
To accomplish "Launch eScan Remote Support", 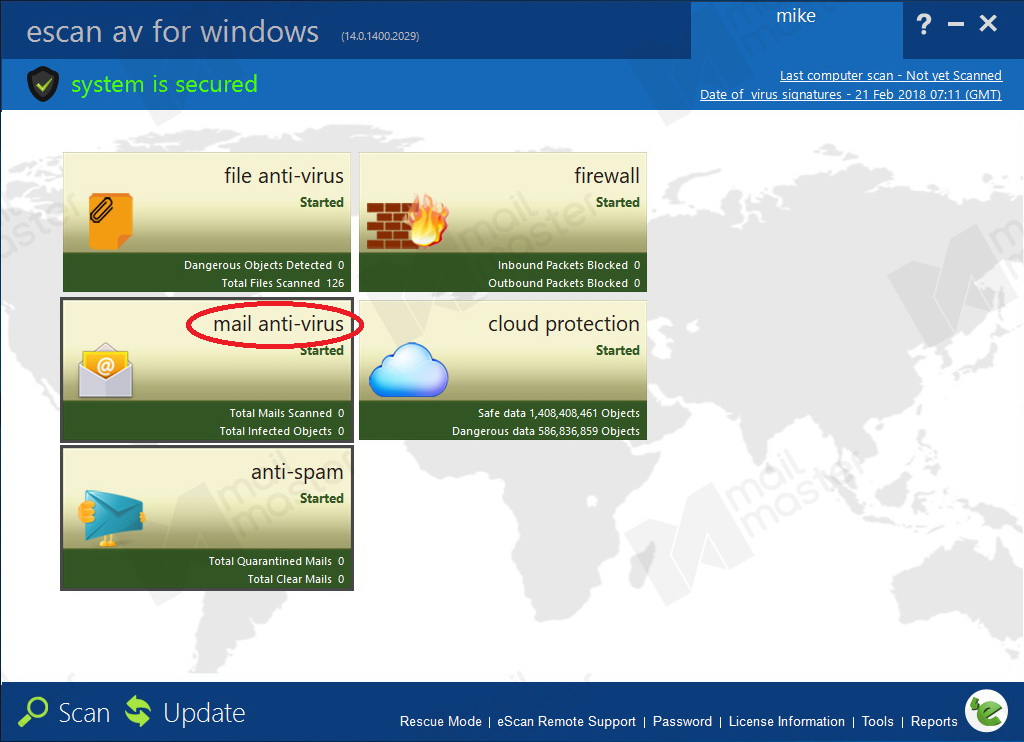I will pos(566,722).
